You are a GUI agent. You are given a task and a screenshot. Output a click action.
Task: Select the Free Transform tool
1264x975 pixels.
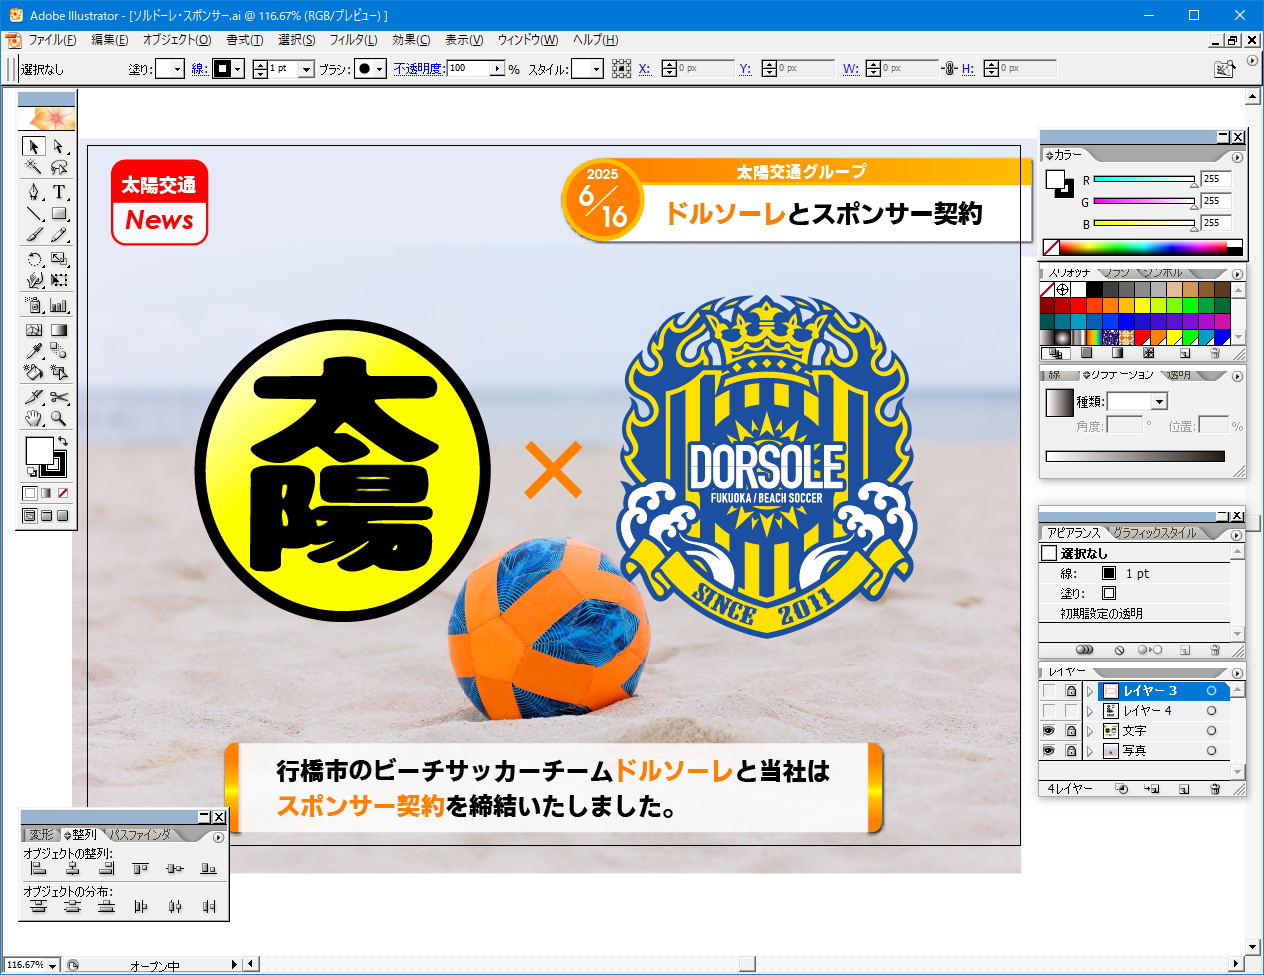59,281
